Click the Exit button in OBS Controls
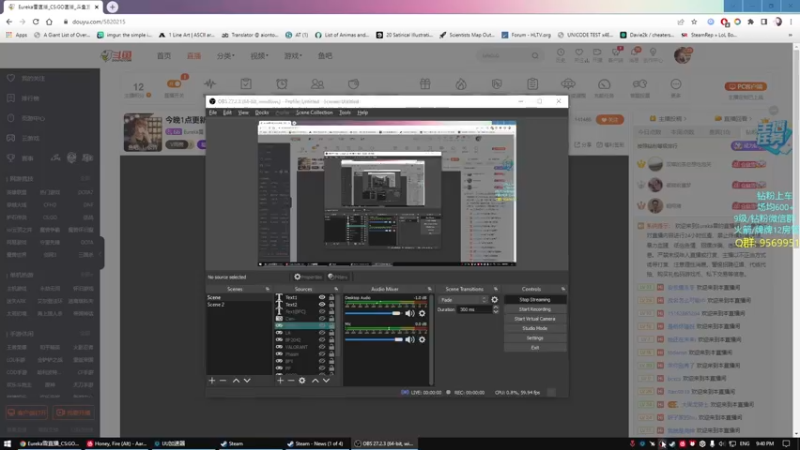Screen dimensions: 800x450 (535, 348)
